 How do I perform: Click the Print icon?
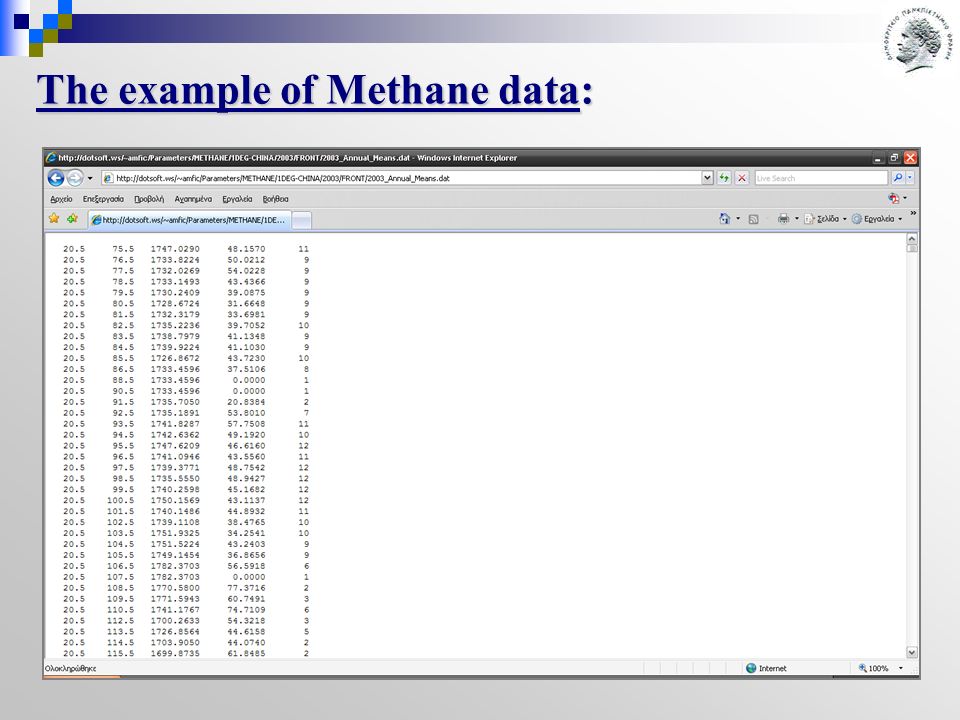[x=783, y=219]
